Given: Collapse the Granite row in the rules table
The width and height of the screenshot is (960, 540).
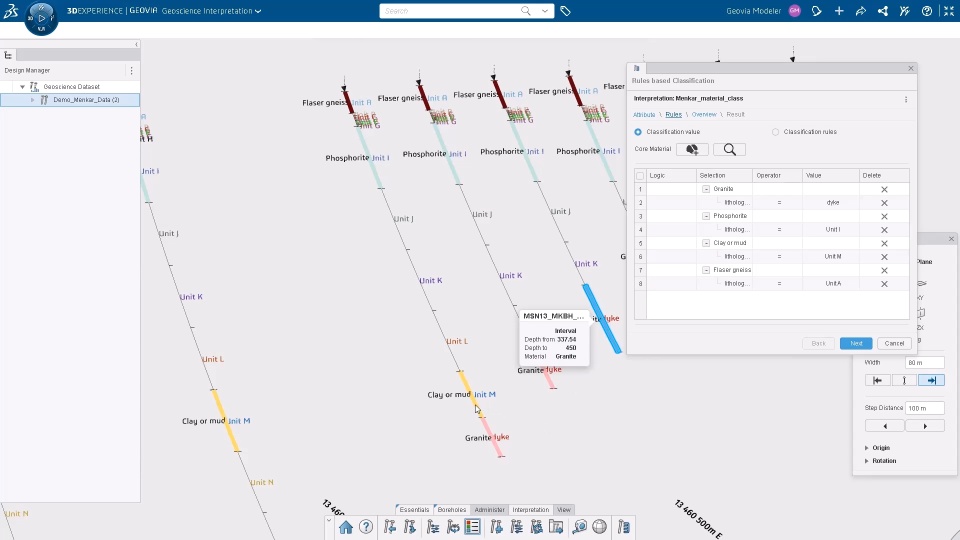Looking at the screenshot, I should [x=706, y=189].
